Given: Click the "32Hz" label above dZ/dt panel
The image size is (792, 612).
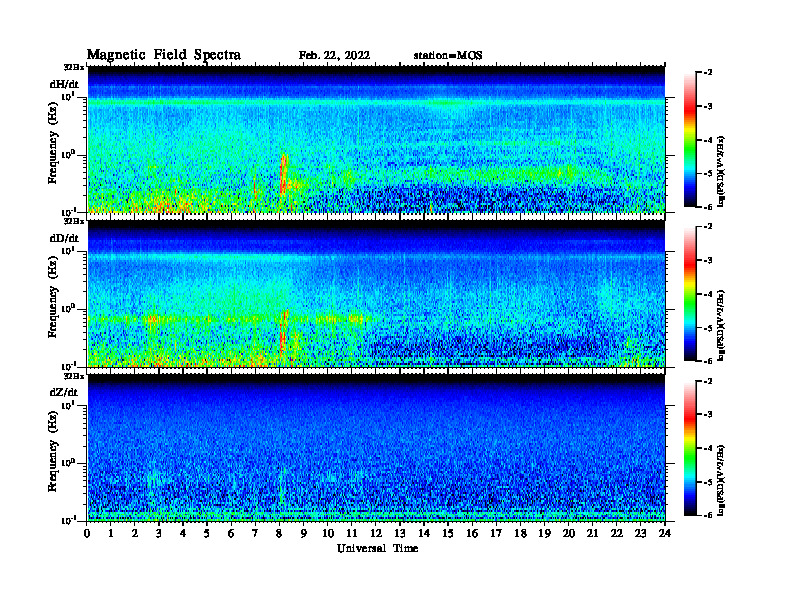Looking at the screenshot, I should click(x=74, y=376).
